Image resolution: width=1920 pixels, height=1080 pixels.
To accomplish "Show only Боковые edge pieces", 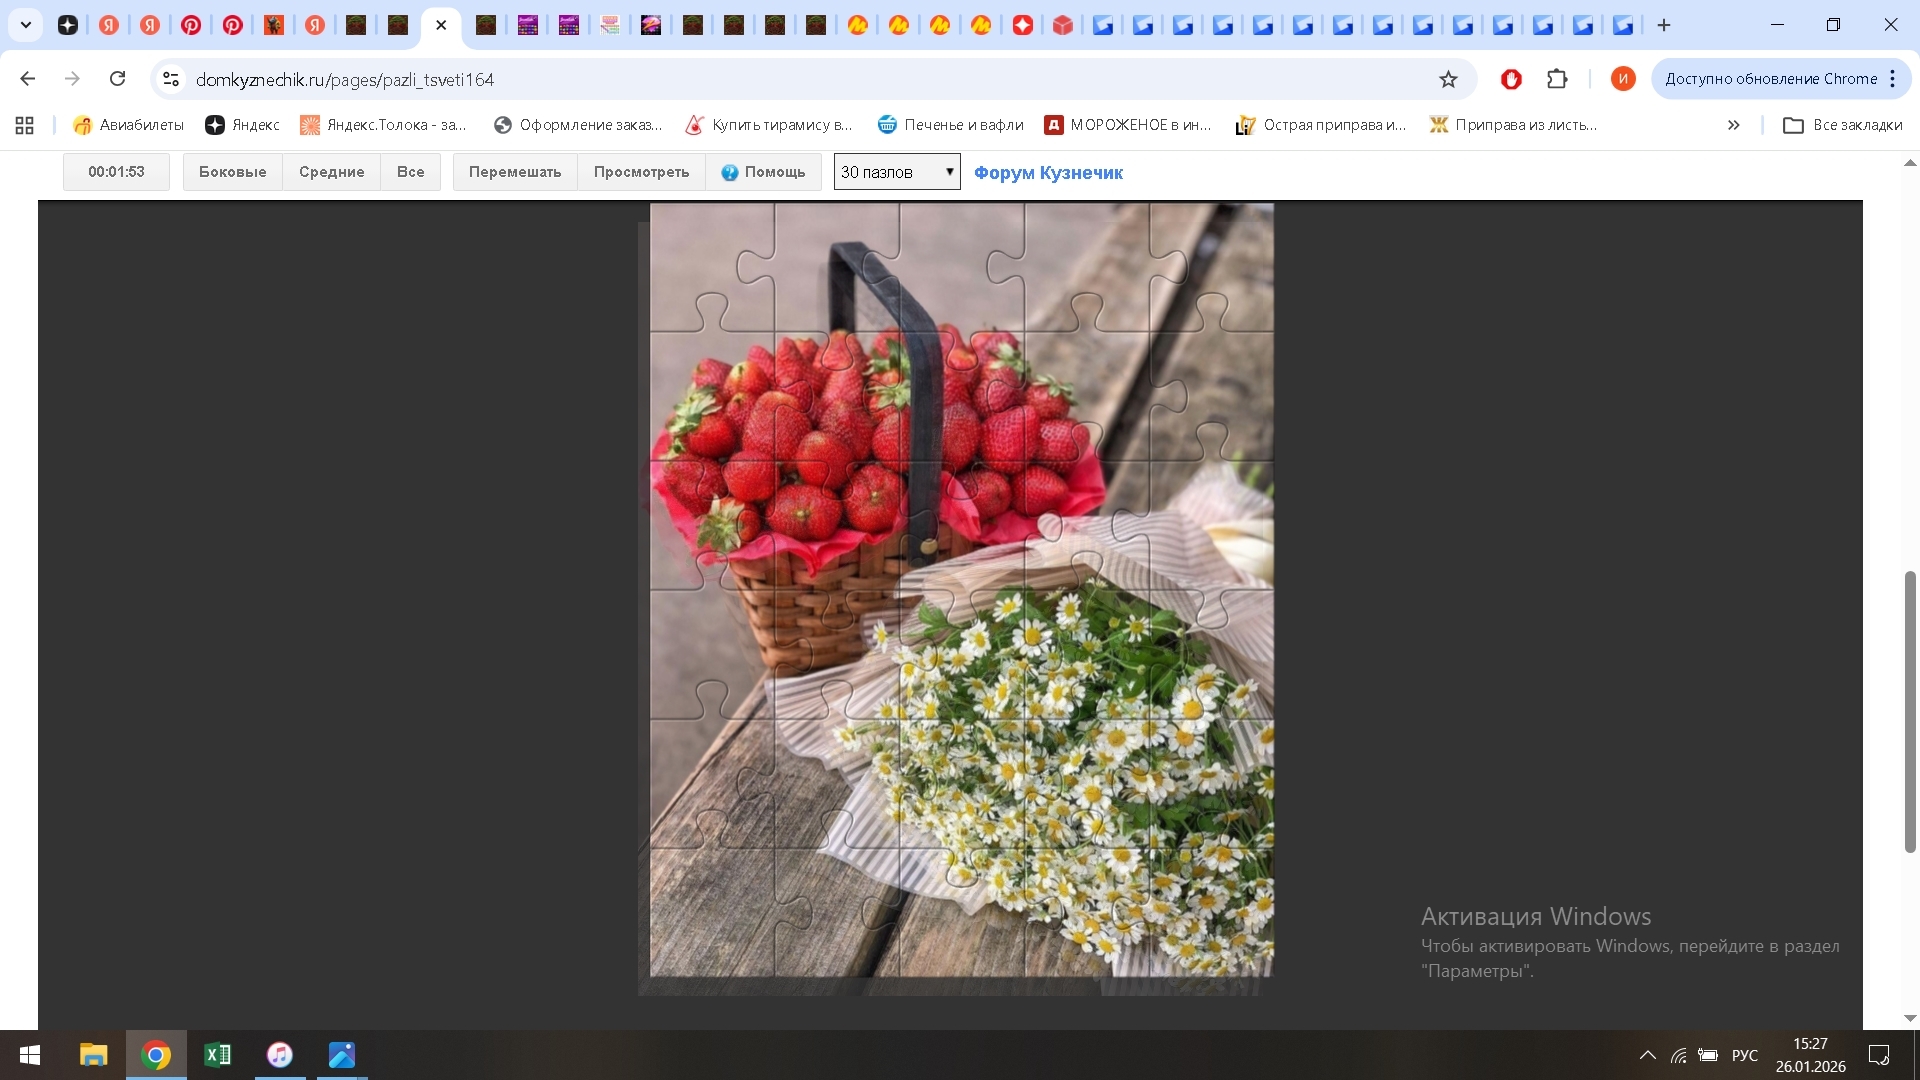I will [232, 172].
